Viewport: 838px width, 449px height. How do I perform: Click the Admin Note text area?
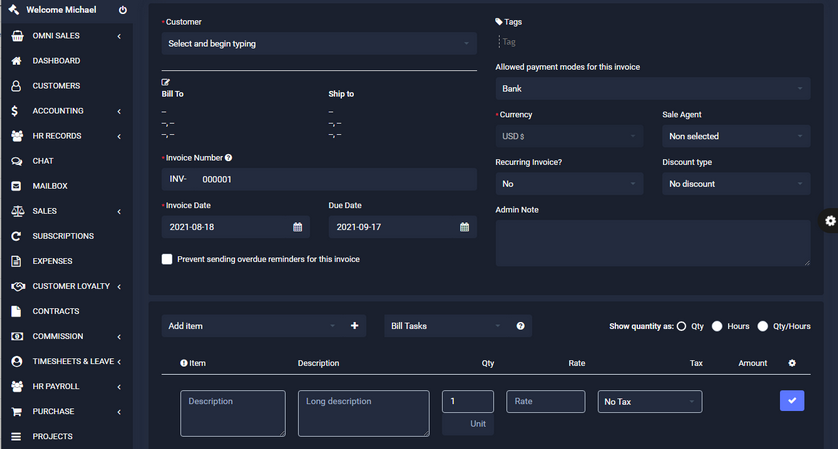pos(652,243)
